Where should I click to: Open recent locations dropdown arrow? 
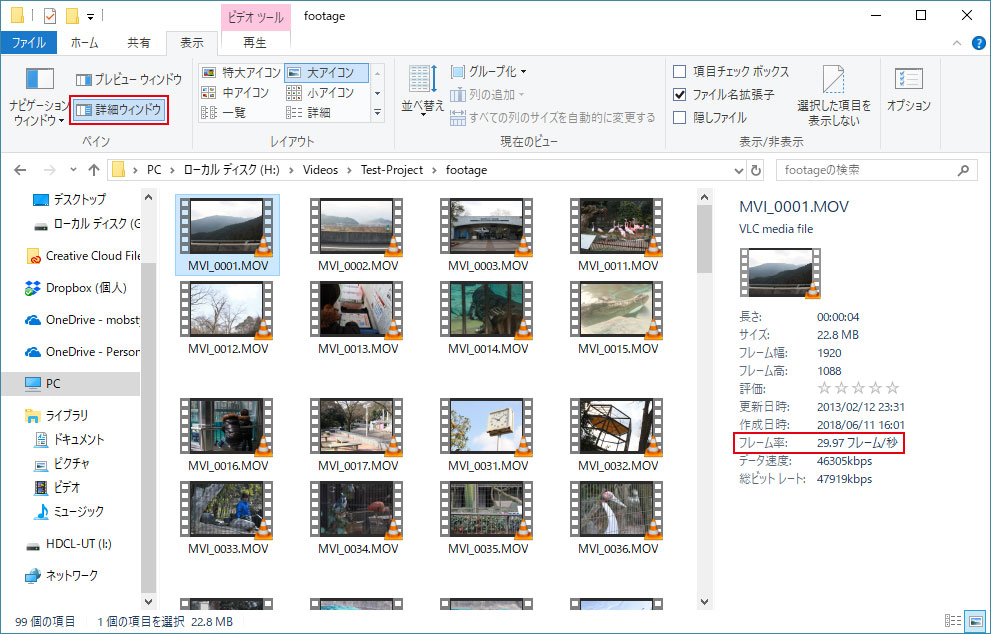(73, 170)
